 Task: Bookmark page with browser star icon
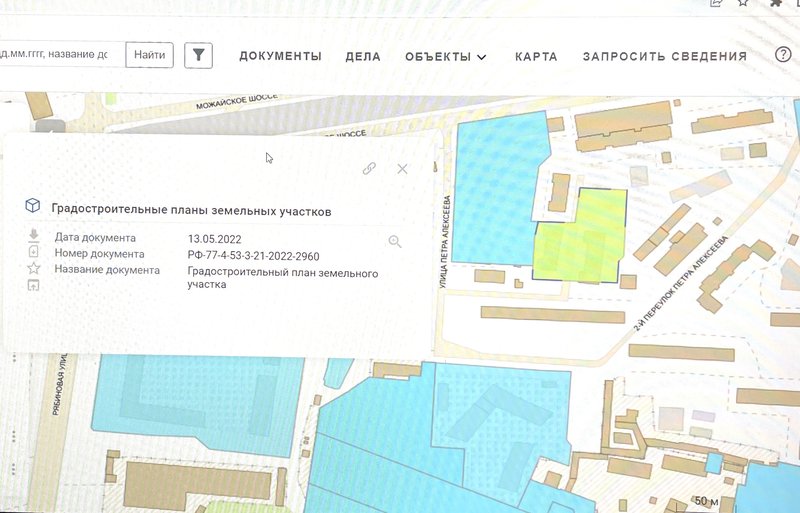(743, 3)
